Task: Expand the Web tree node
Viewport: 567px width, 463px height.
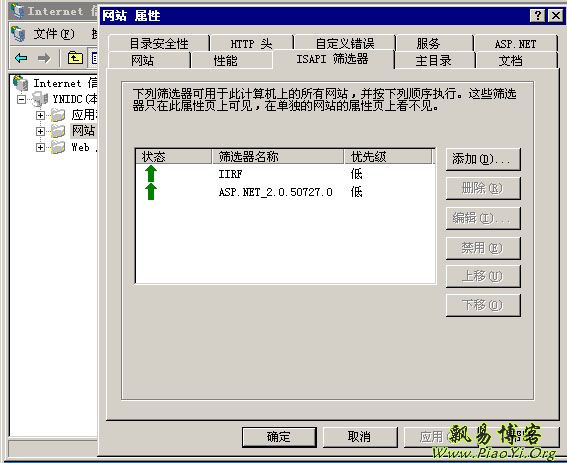Action: pyautogui.click(x=40, y=148)
